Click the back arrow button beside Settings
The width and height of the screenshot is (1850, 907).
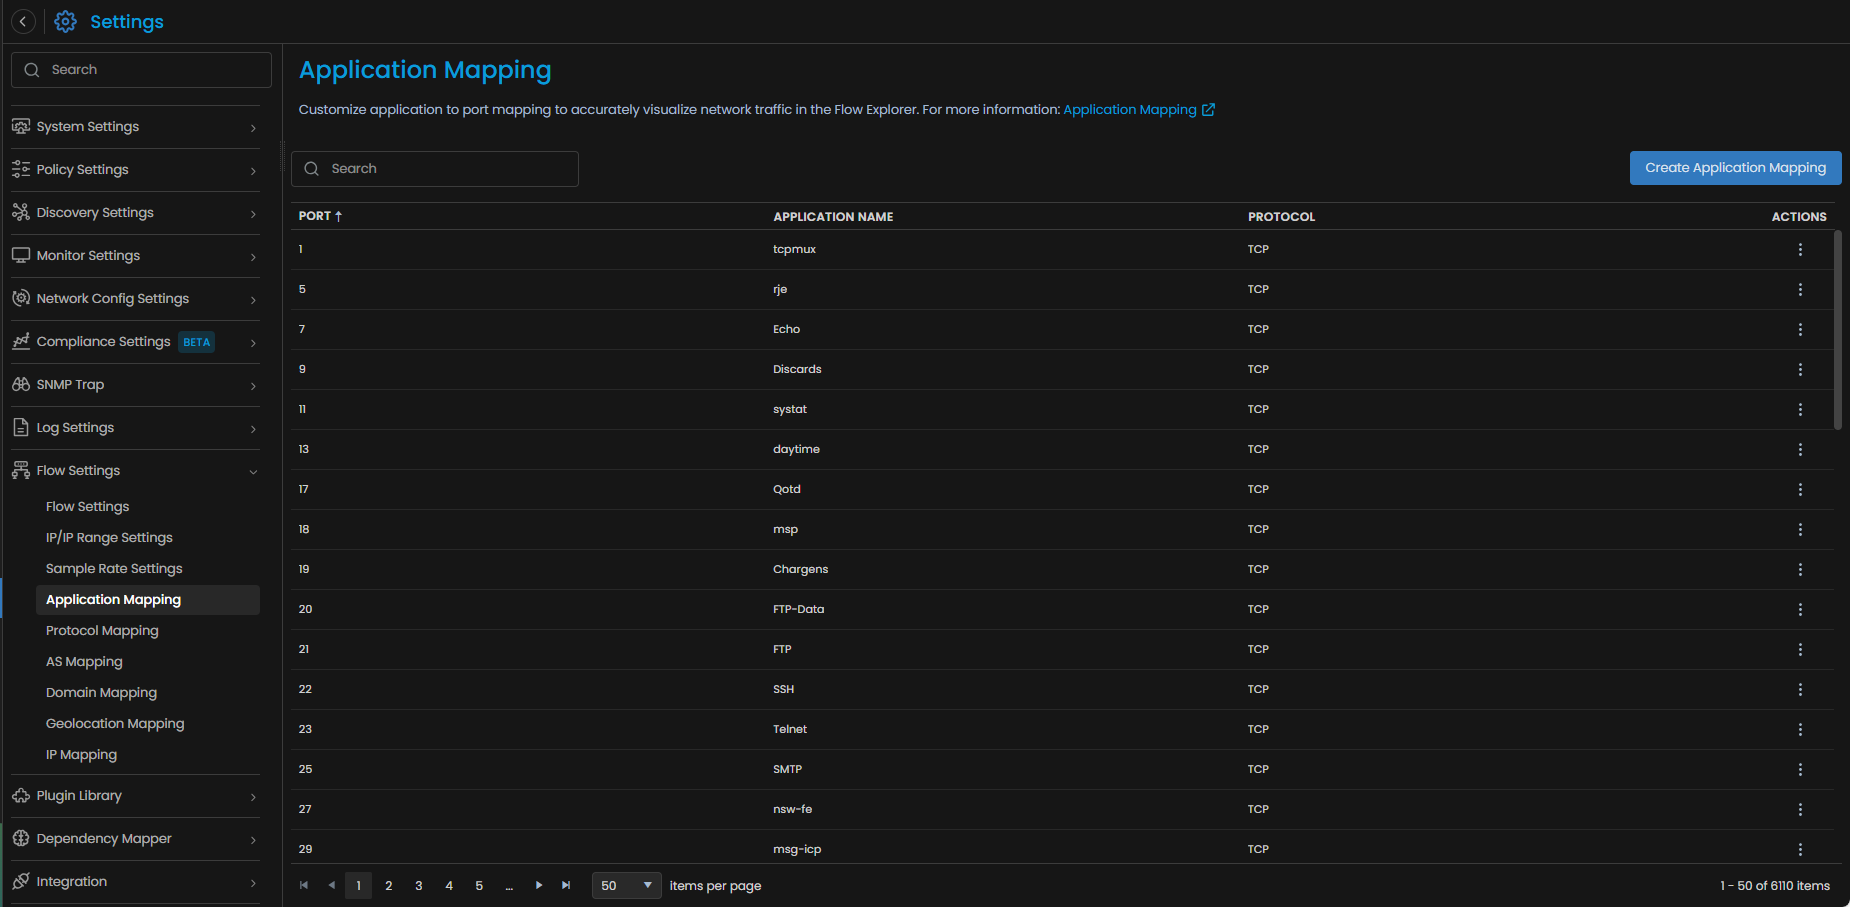coord(23,21)
